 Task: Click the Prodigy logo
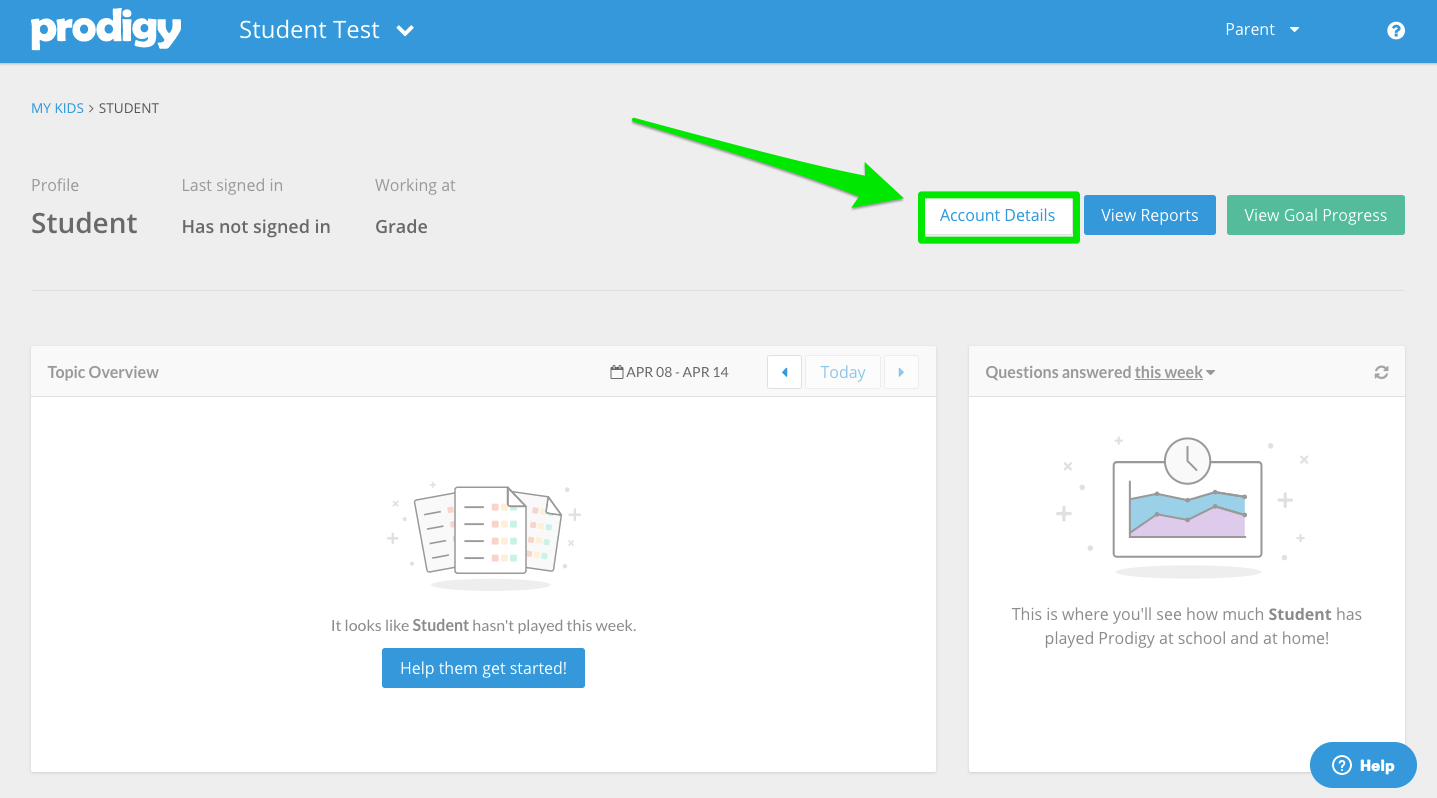tap(106, 30)
